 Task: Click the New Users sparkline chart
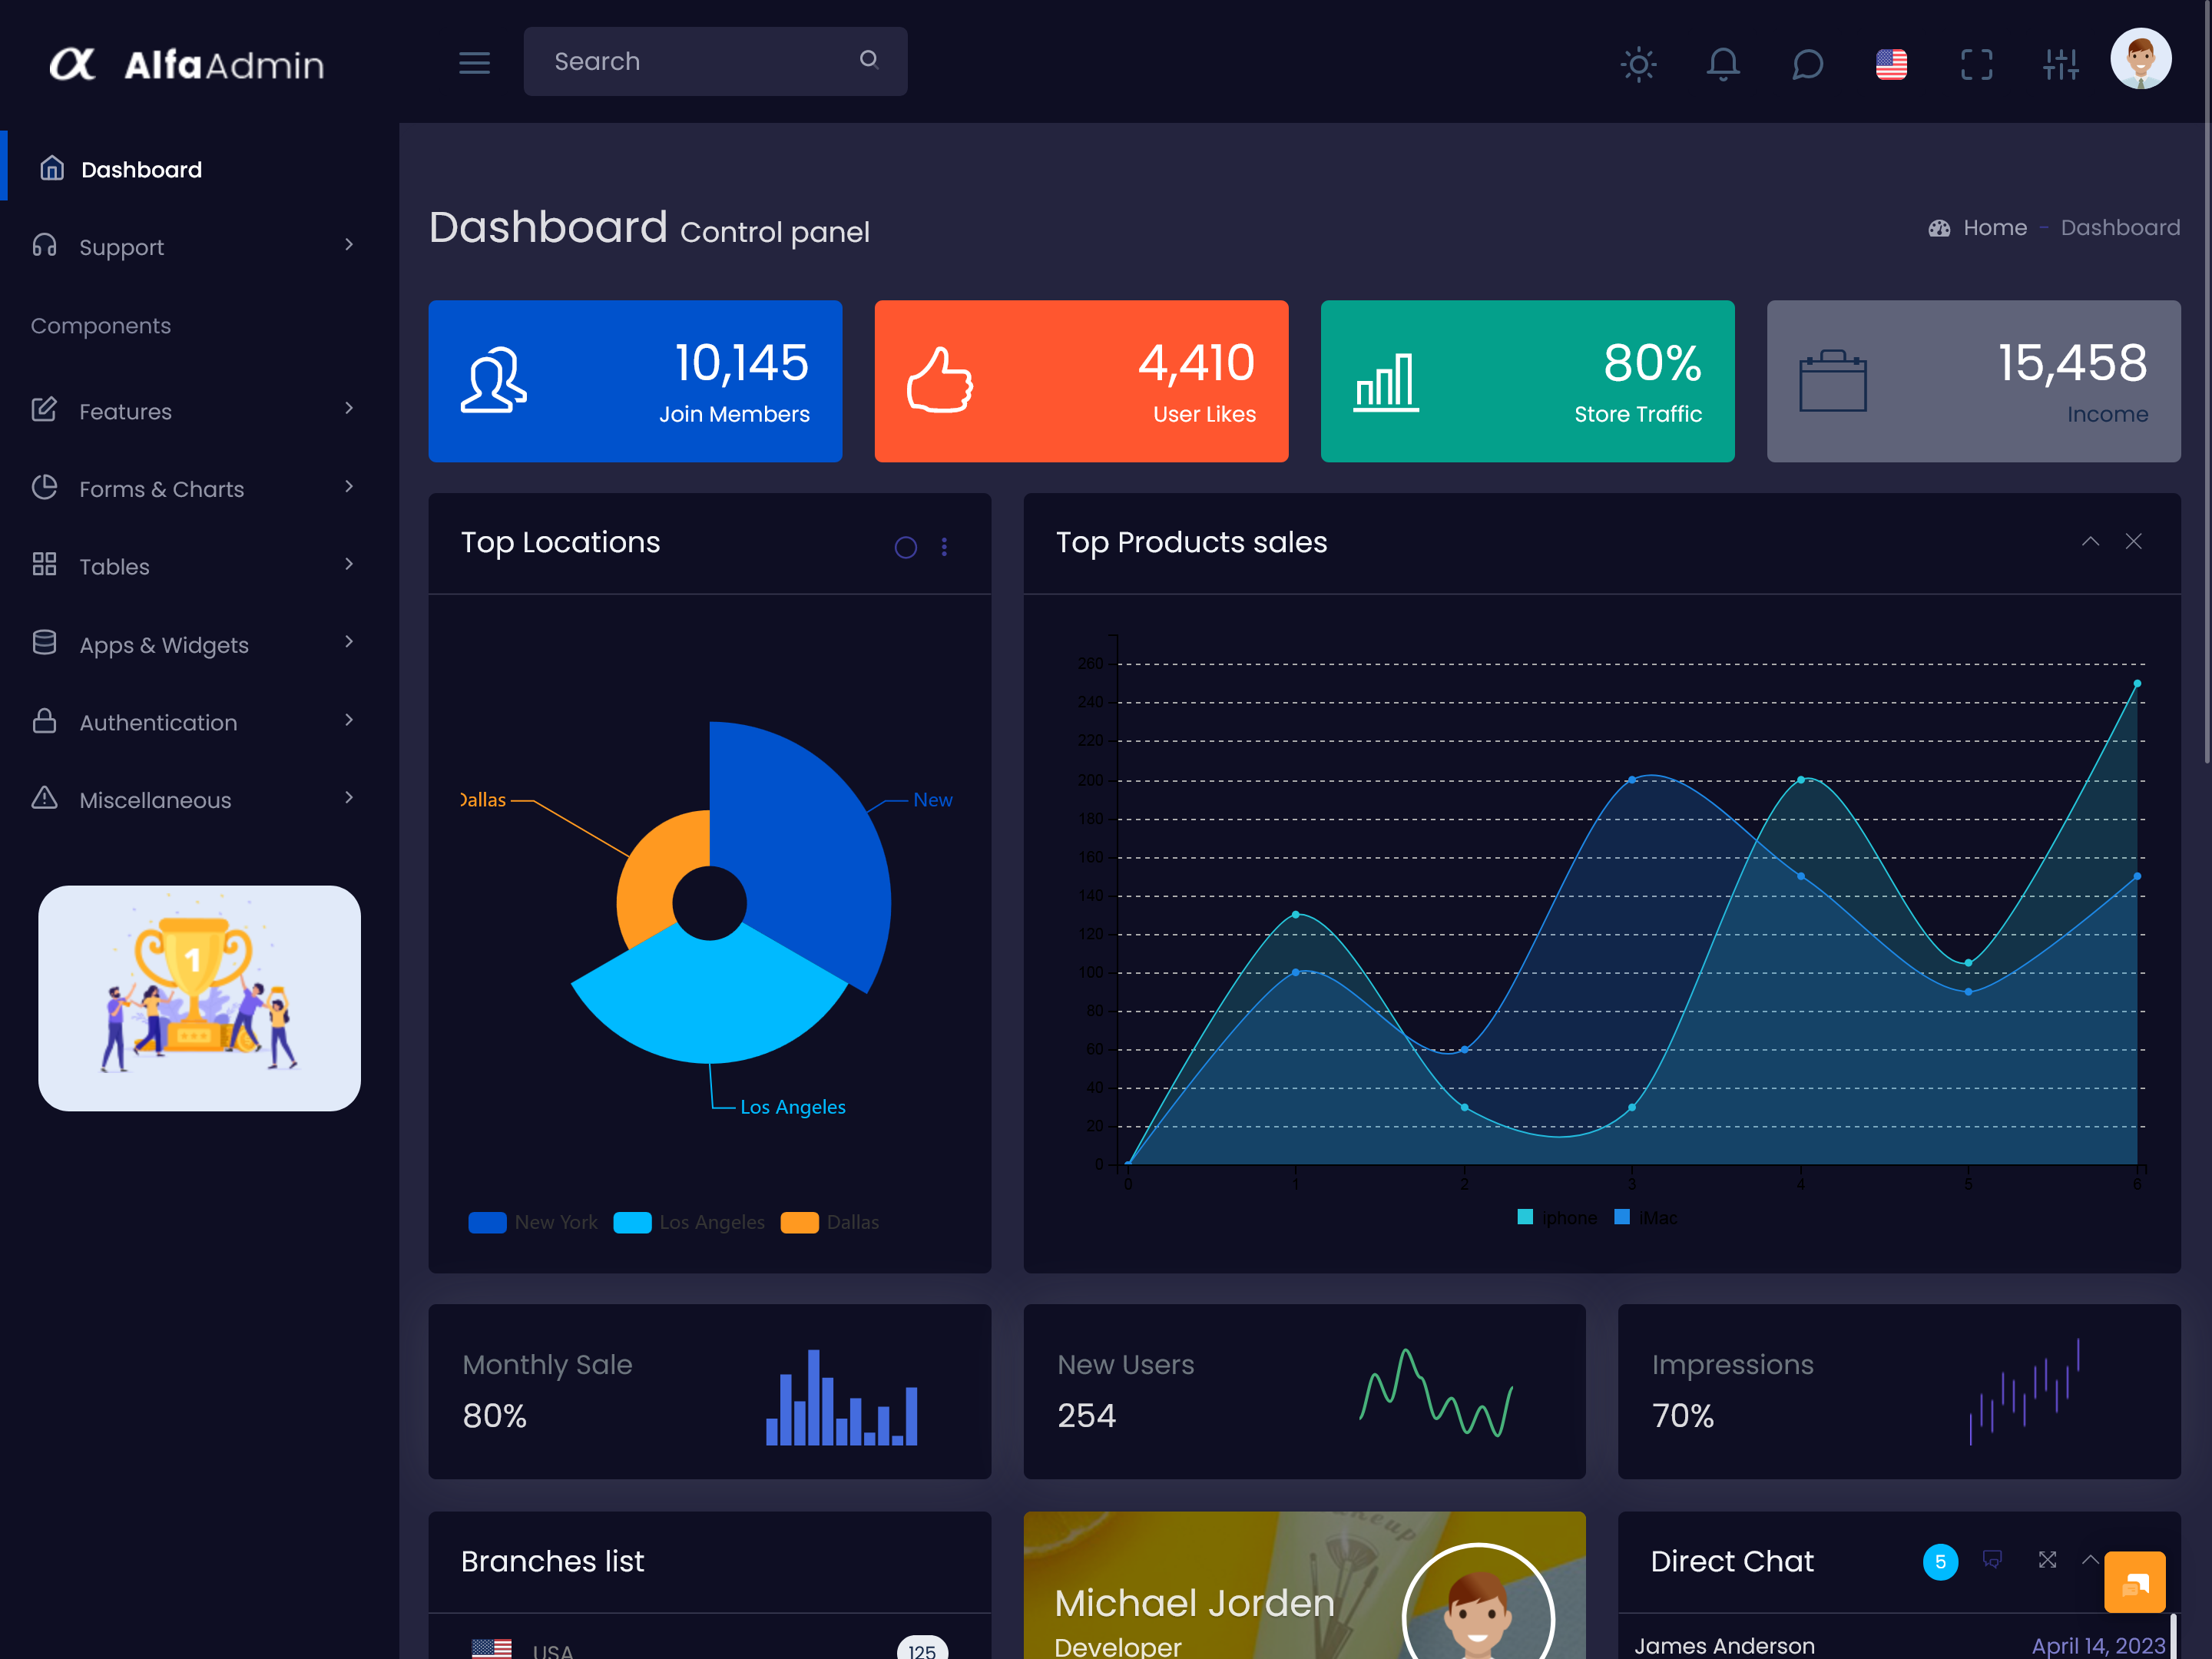[1436, 1392]
